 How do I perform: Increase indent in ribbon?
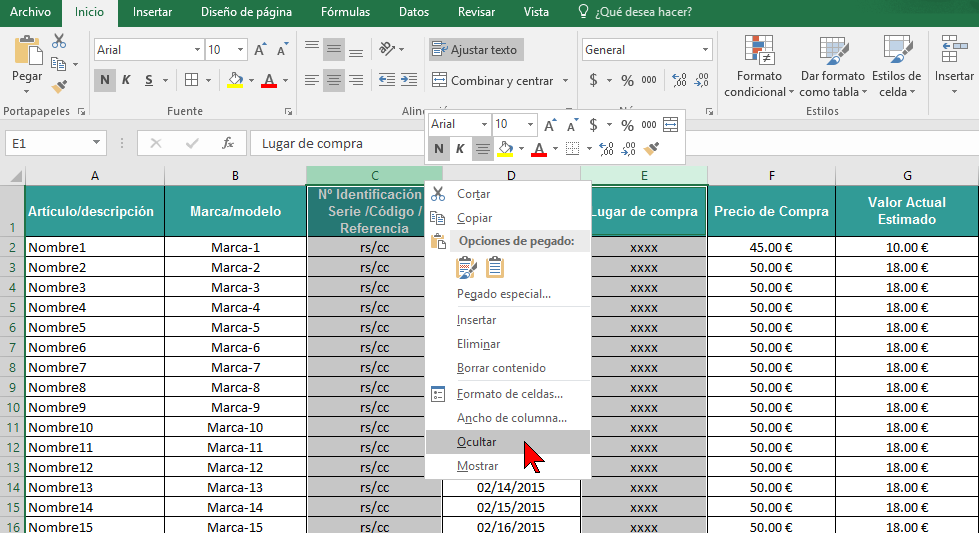tap(409, 80)
